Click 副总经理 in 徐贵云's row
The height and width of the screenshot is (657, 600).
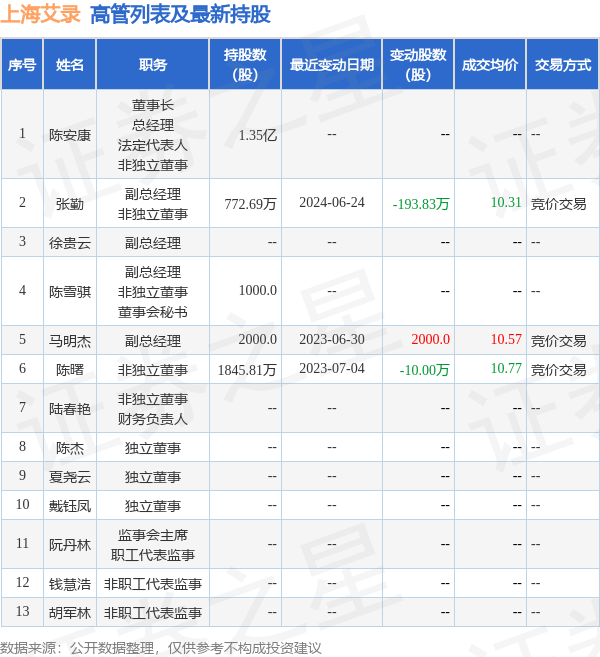click(153, 243)
